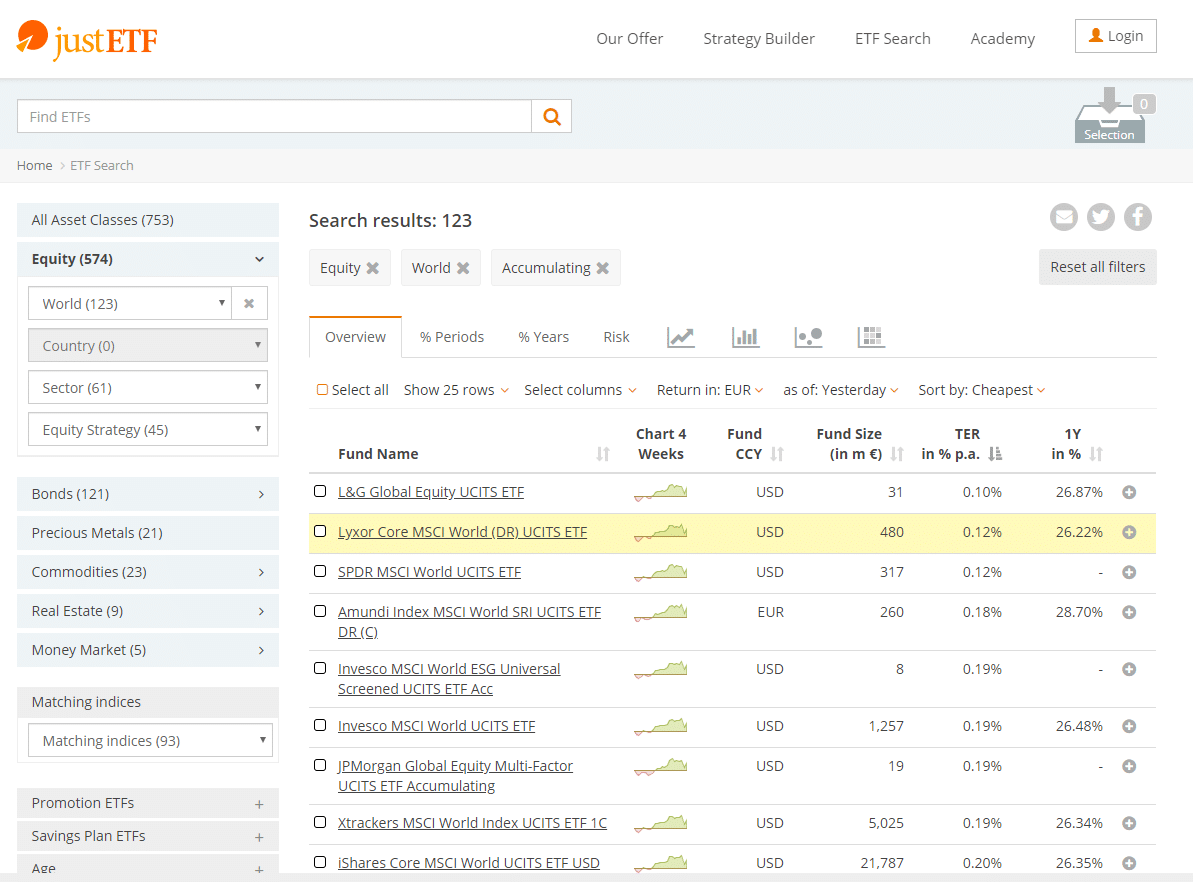Sort table by Fund Size

pos(897,454)
